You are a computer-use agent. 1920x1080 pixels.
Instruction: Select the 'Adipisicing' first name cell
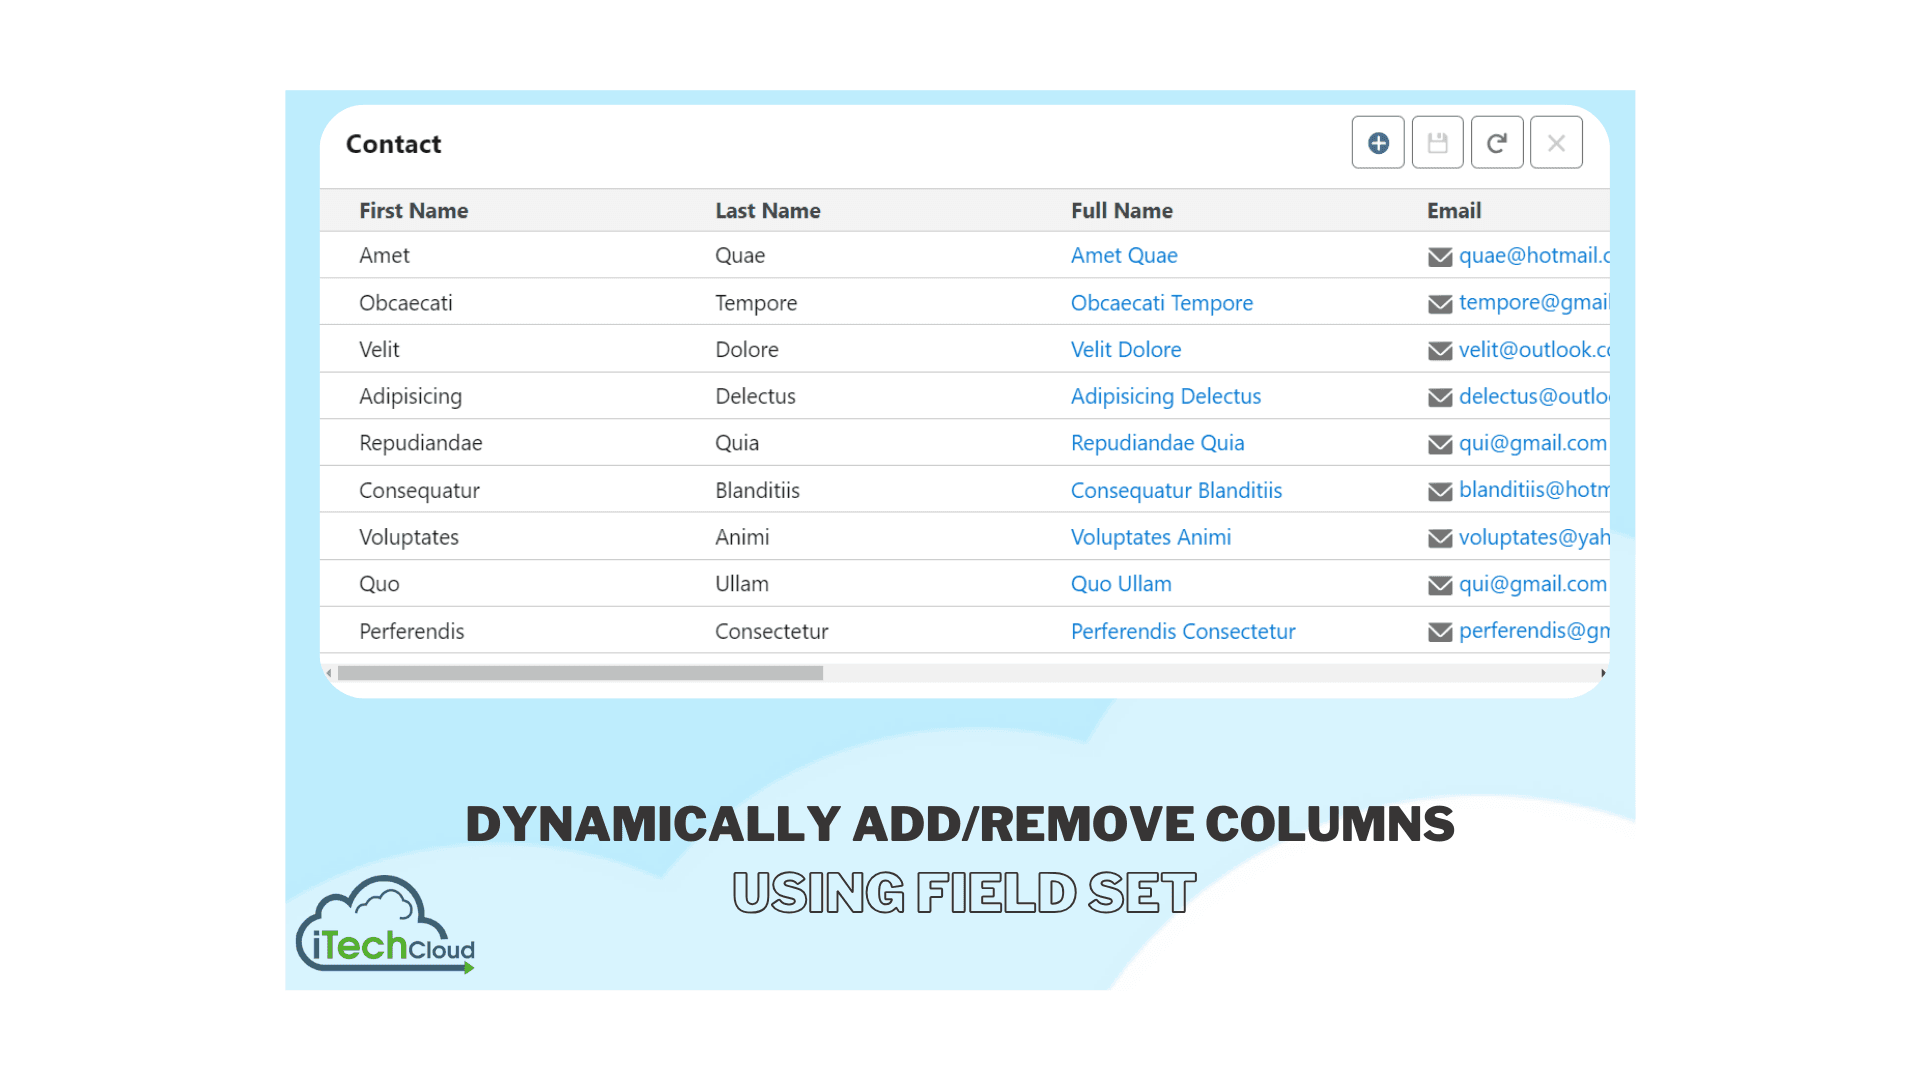tap(411, 397)
